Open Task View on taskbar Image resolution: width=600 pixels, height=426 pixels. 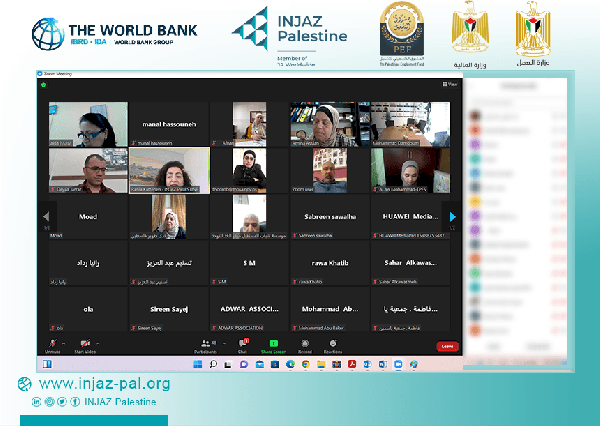228,364
